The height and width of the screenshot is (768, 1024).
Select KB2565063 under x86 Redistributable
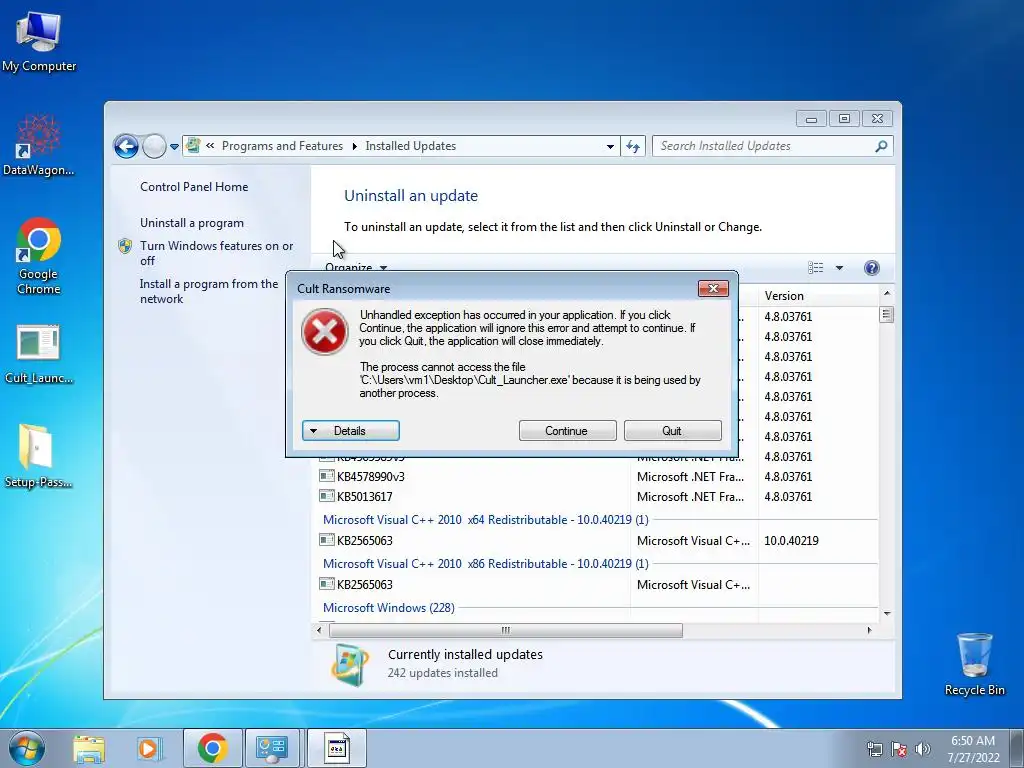pos(364,584)
